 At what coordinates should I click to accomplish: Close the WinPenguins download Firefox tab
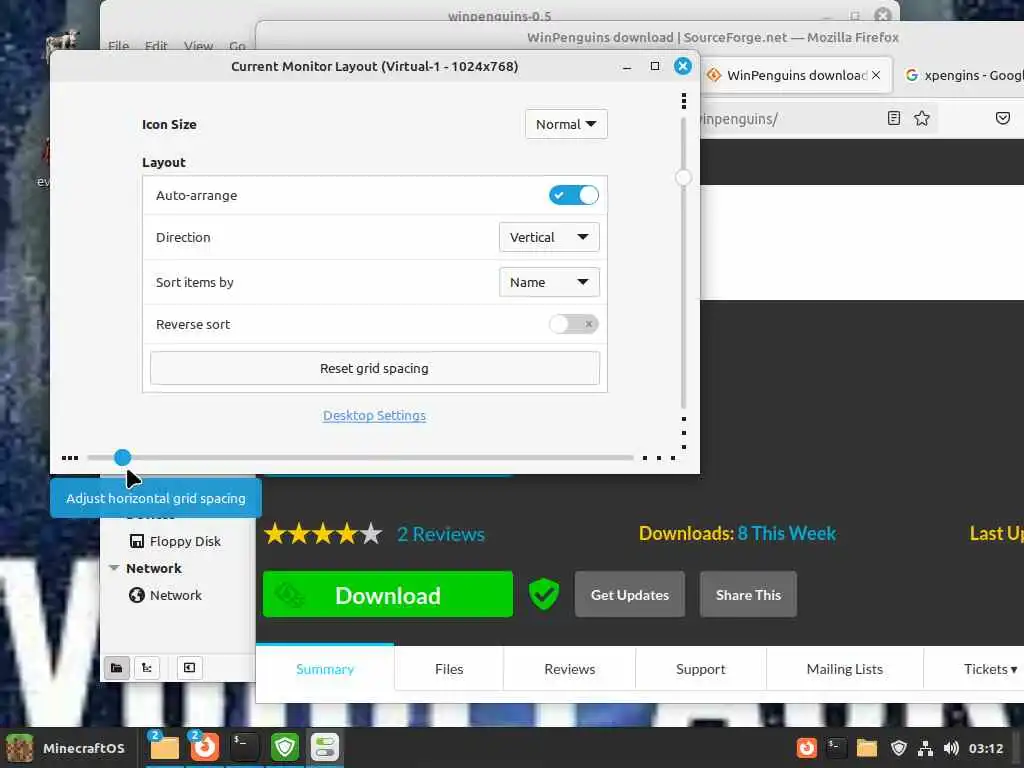coord(876,75)
